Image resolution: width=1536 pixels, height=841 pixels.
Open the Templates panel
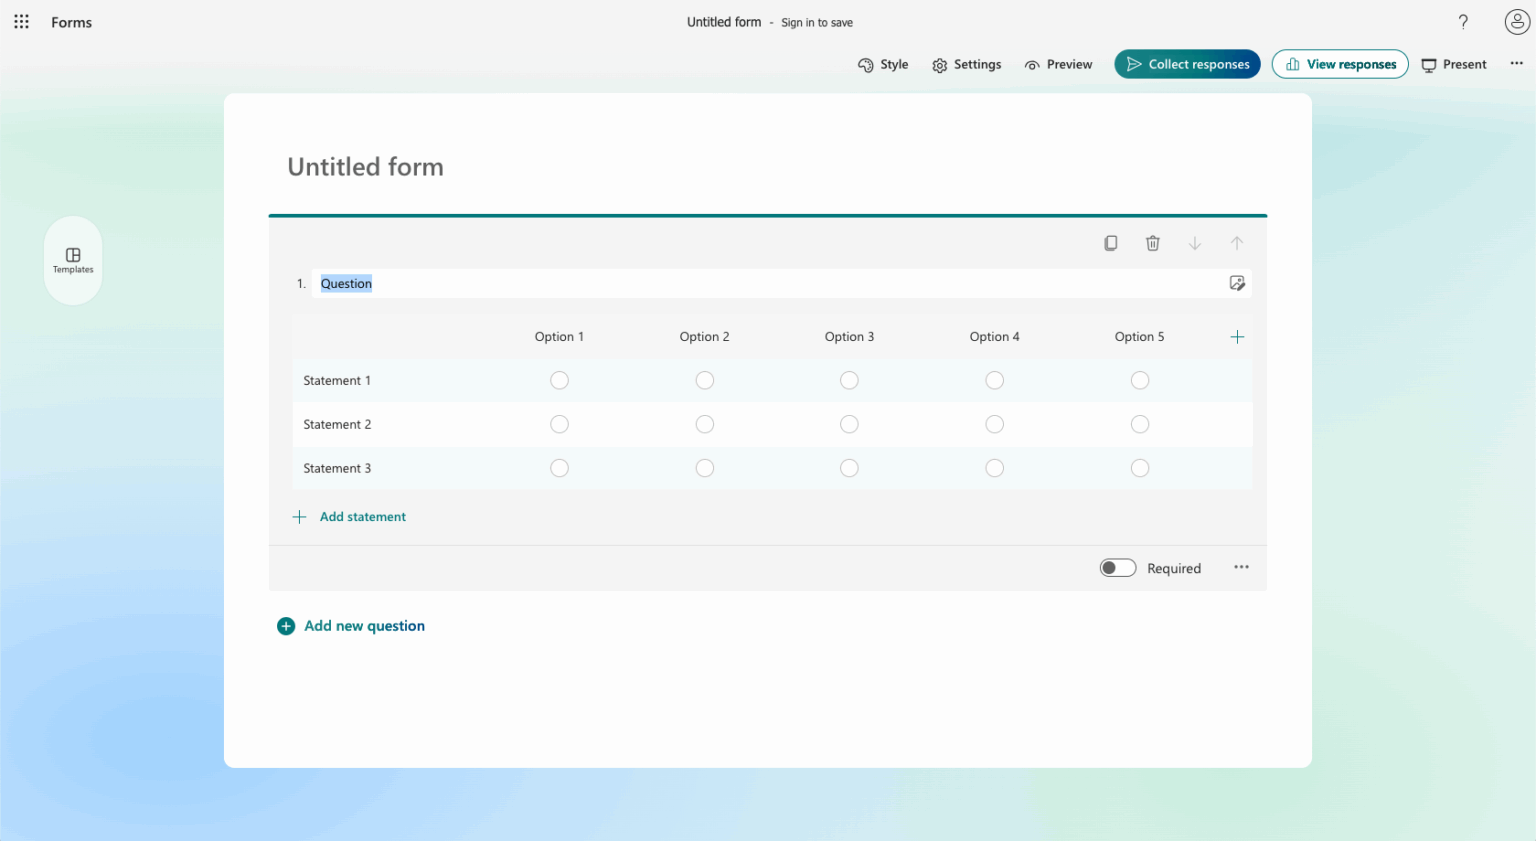tap(72, 260)
